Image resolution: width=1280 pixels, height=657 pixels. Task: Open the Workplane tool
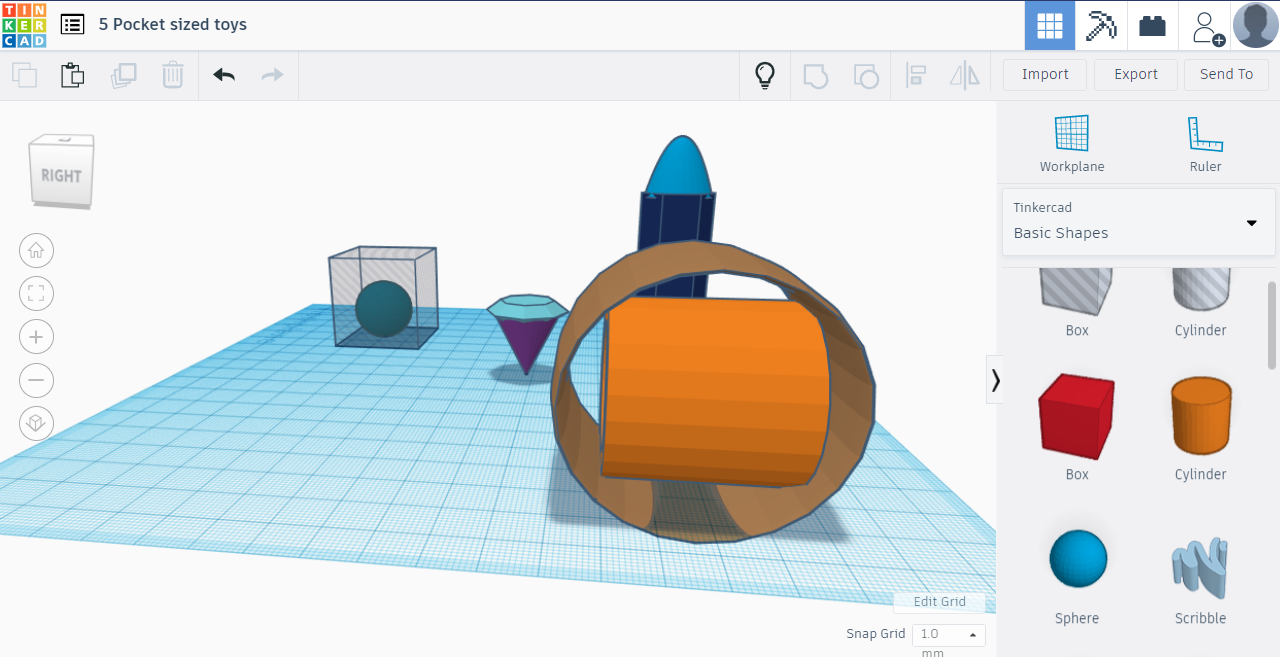[1072, 142]
